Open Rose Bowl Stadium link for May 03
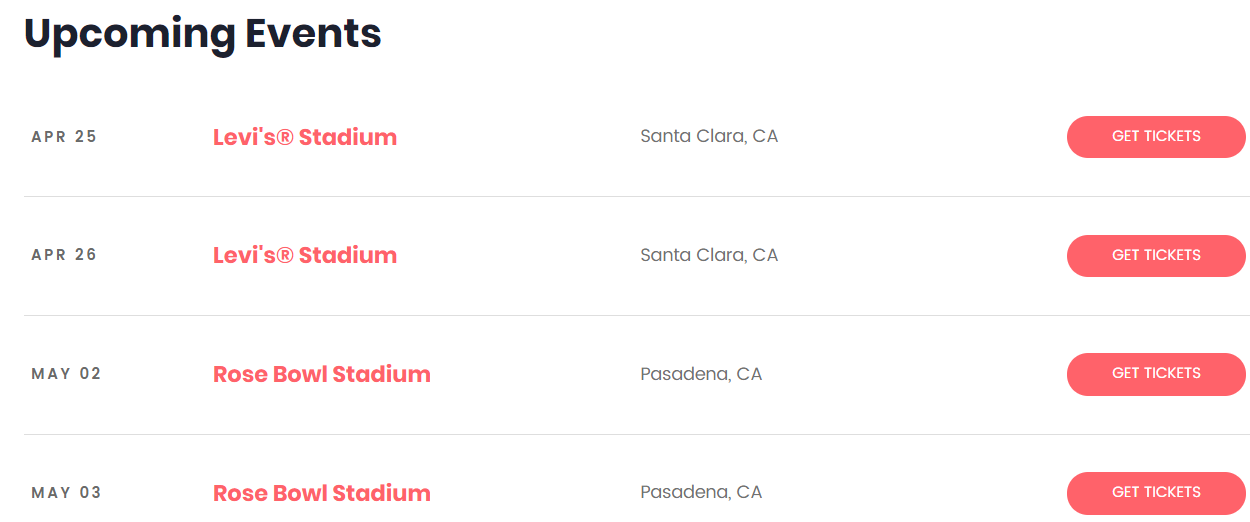 coord(322,493)
